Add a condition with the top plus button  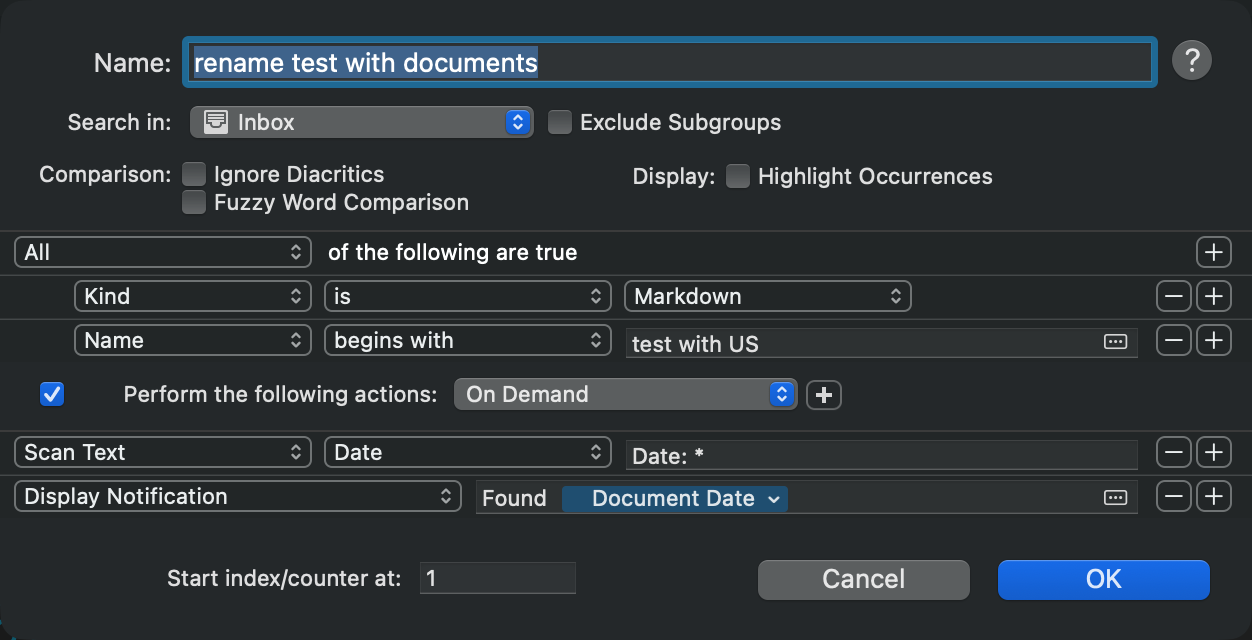(x=1213, y=253)
